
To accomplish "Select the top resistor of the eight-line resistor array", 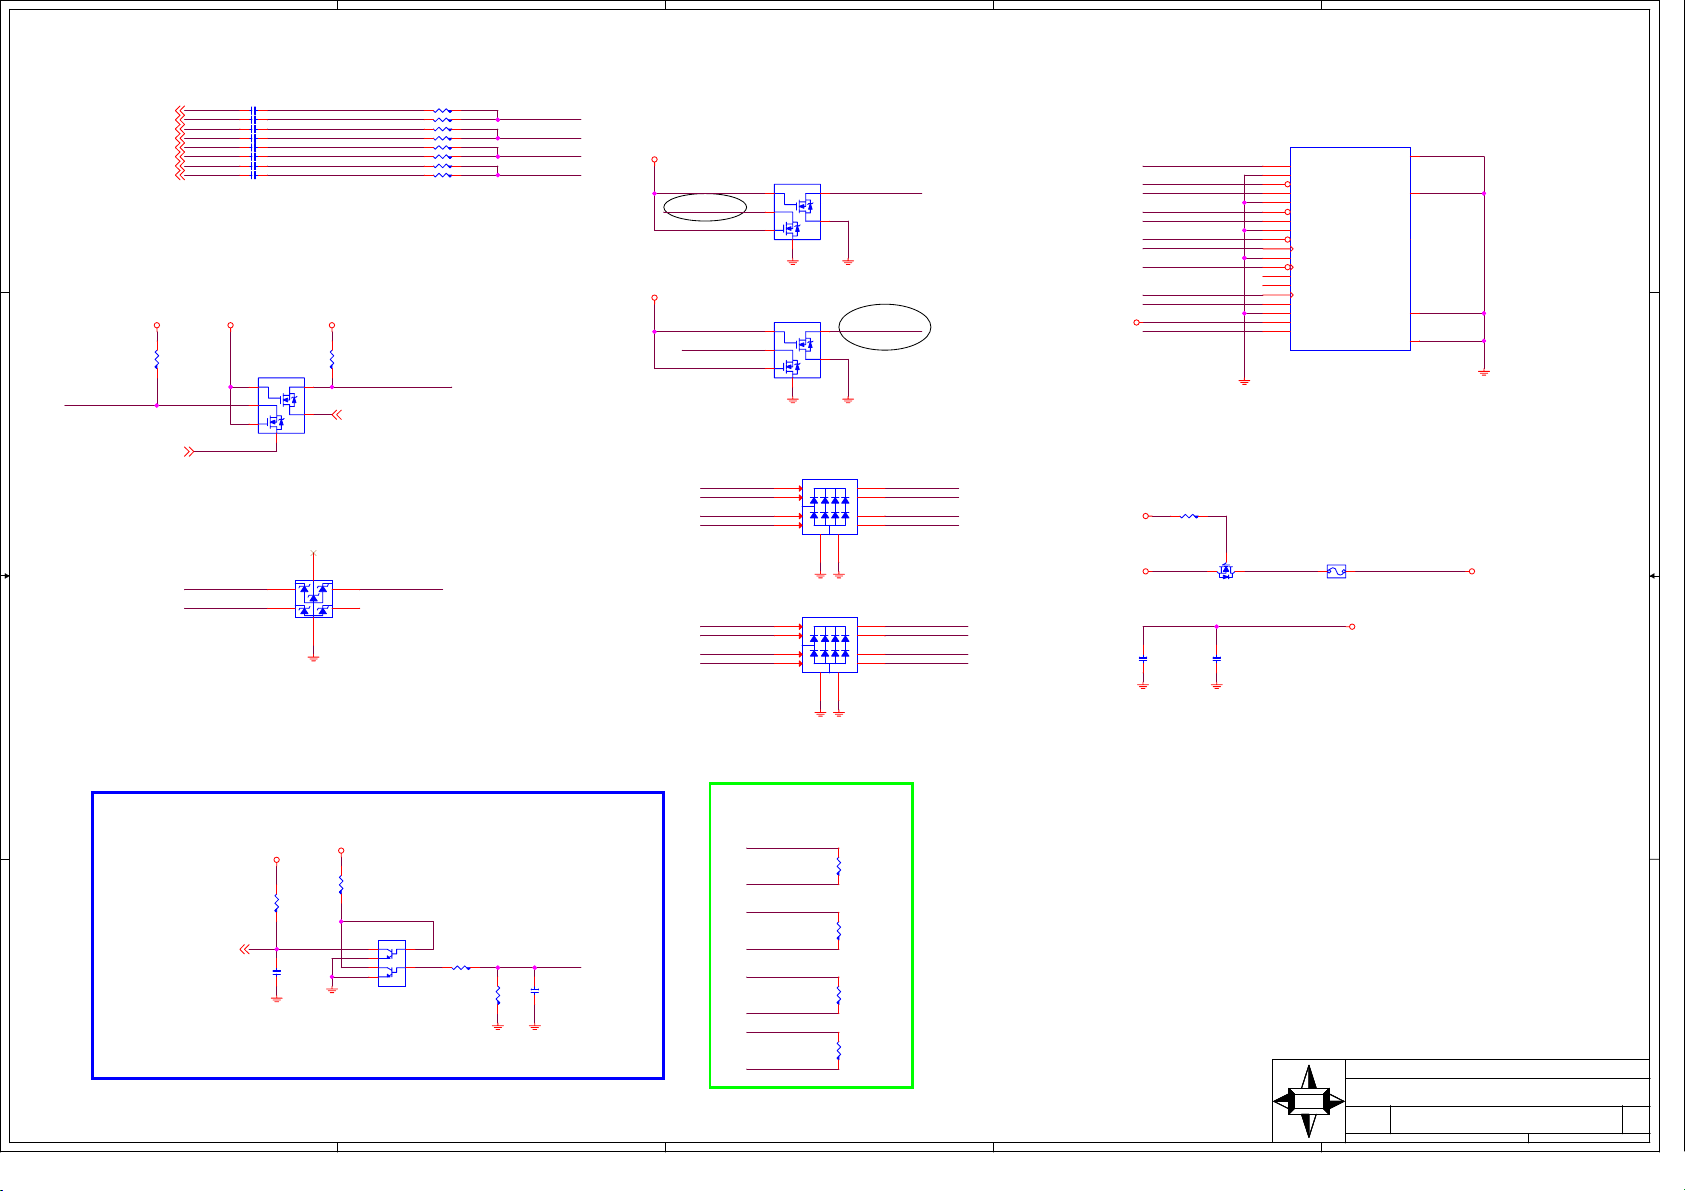I will point(442,110).
